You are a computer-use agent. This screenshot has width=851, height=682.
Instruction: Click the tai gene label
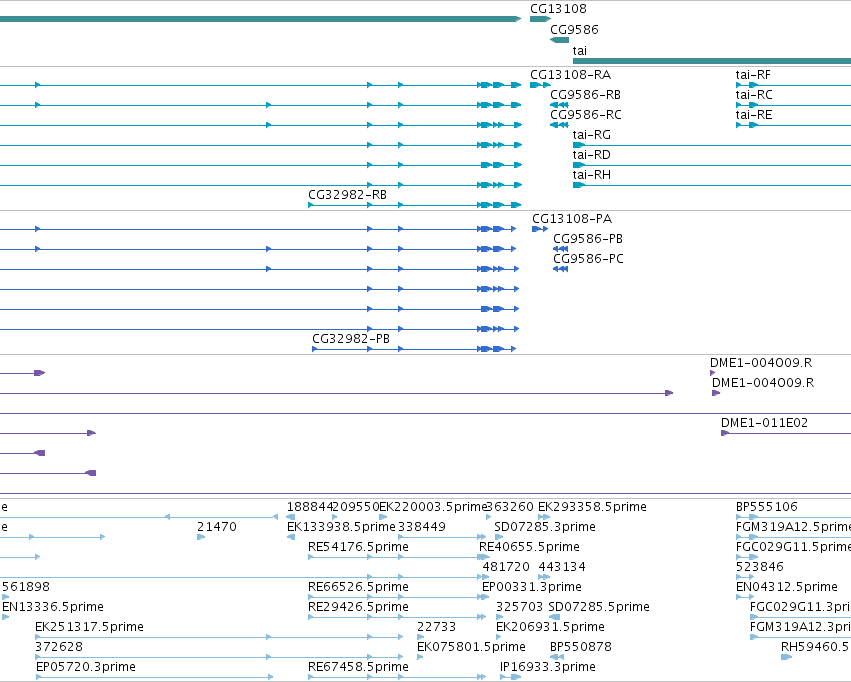pos(580,50)
